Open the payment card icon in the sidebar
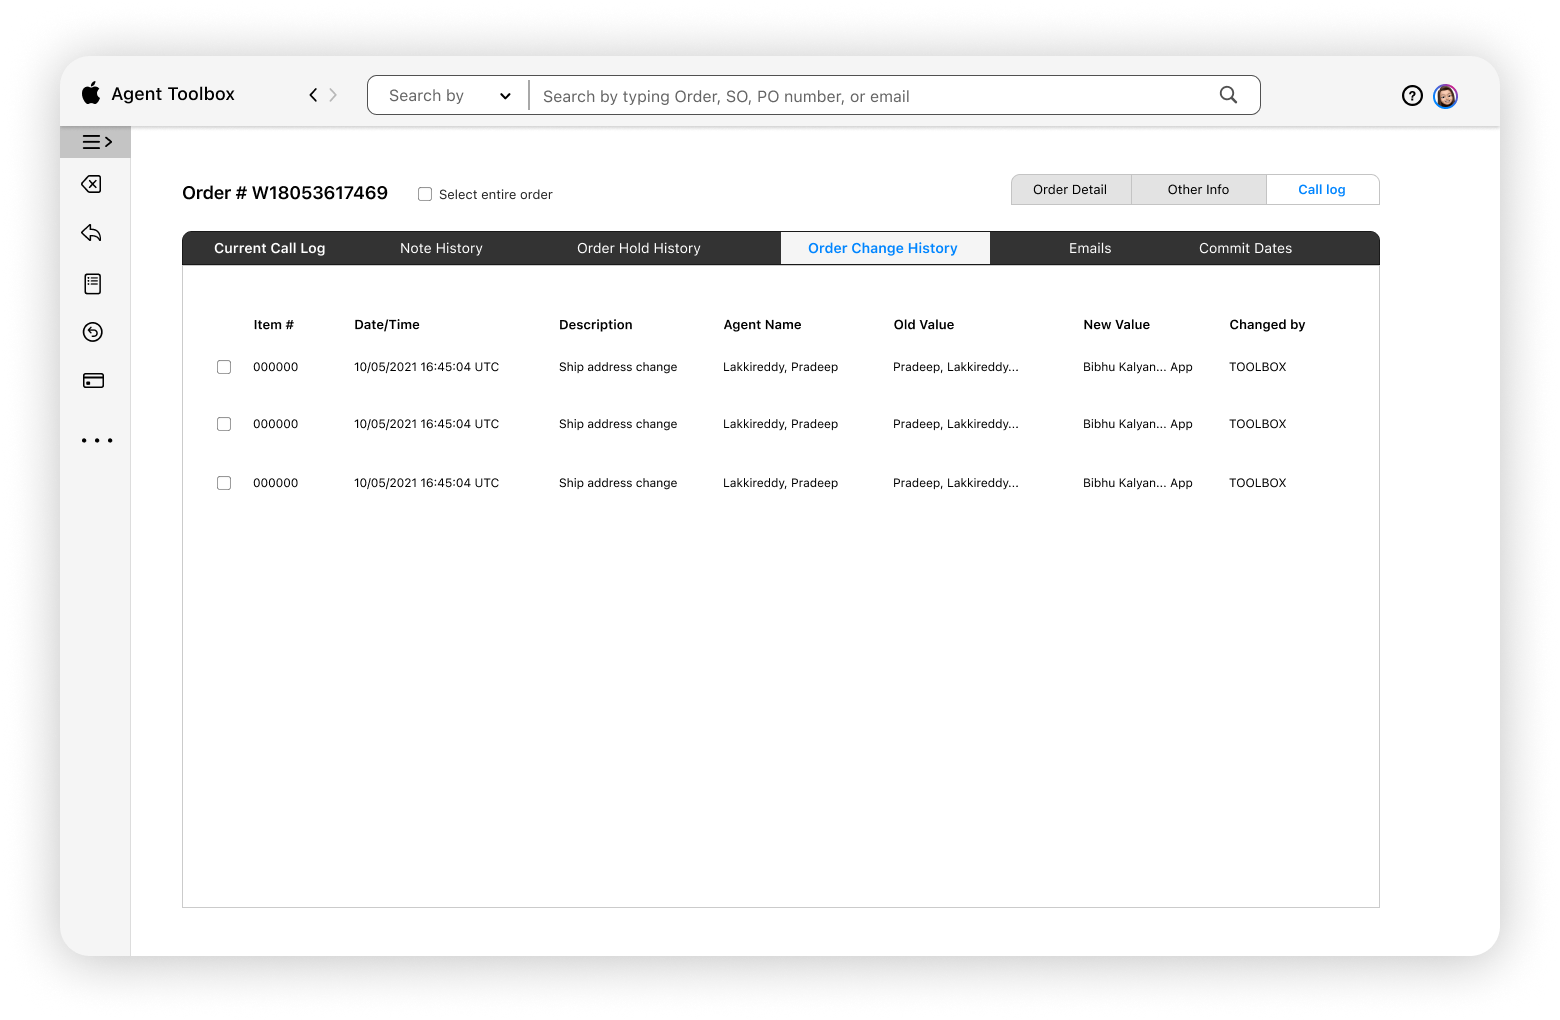The image size is (1560, 1020). [92, 380]
